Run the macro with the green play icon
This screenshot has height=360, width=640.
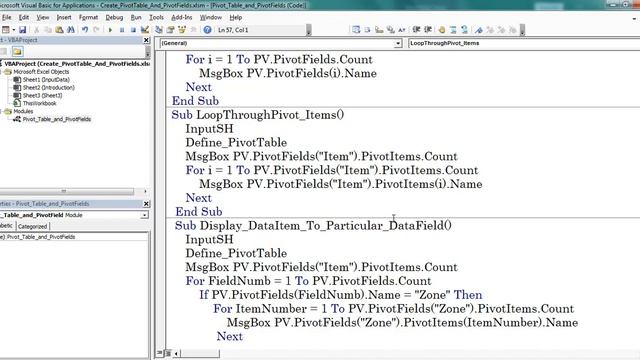[110, 30]
